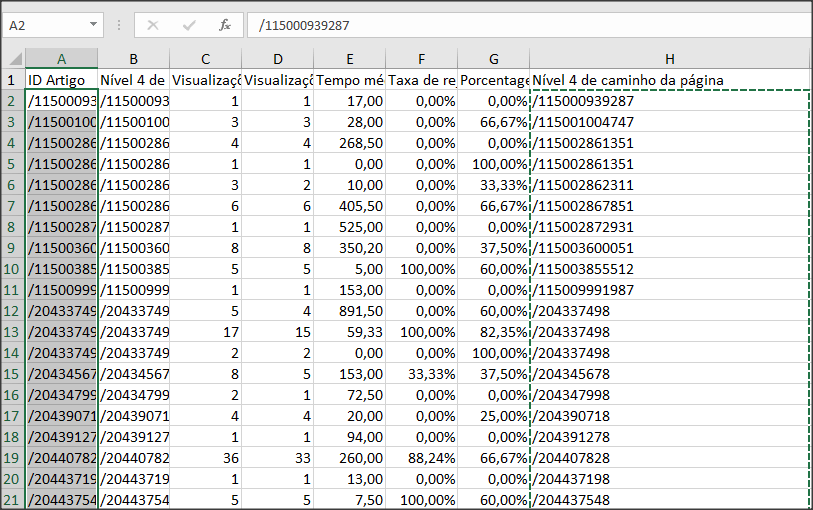Click cell H21 with /204437548

670,500
